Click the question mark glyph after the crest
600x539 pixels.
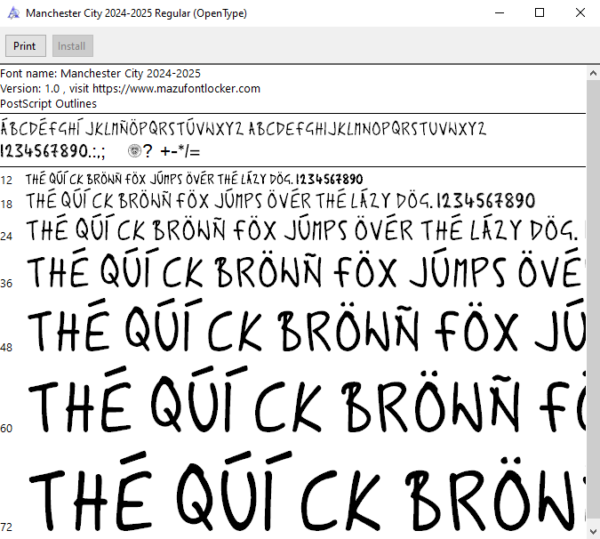[148, 151]
